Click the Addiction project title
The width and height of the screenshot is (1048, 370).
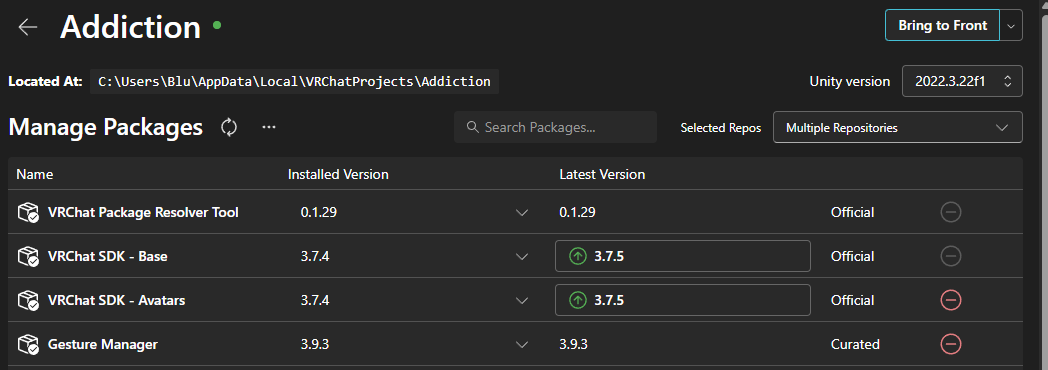(x=130, y=27)
